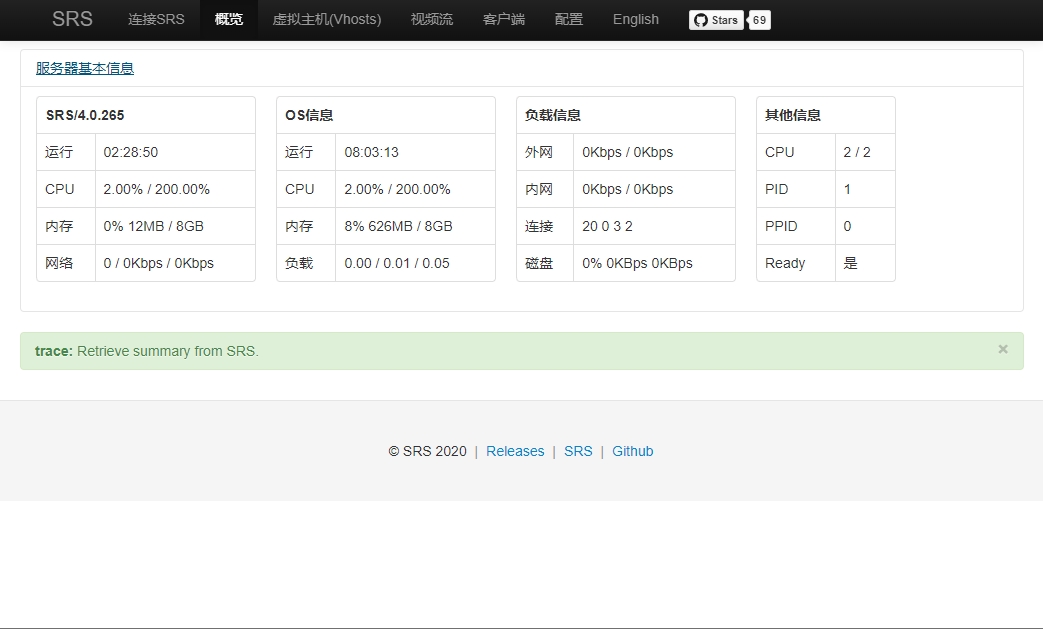The height and width of the screenshot is (629, 1043).
Task: Click the GitHub Stars button
Action: tap(716, 20)
